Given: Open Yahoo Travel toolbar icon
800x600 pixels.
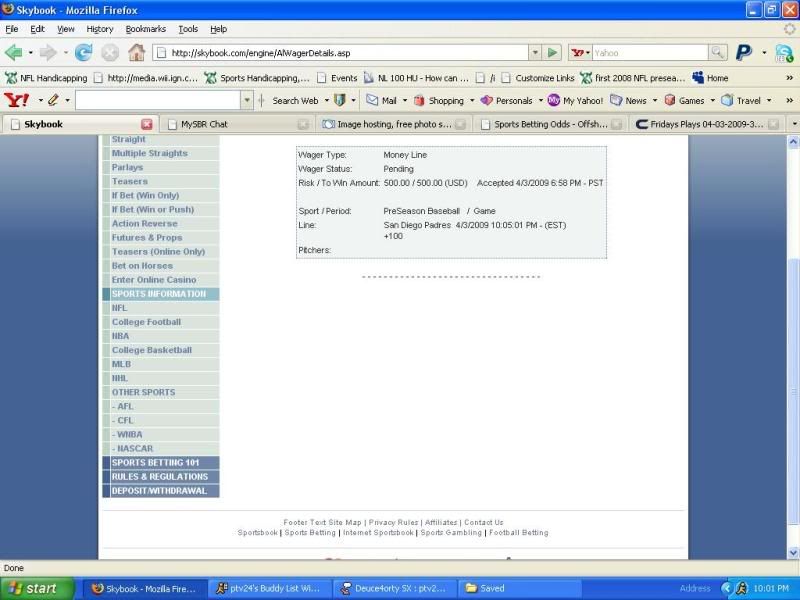Looking at the screenshot, I should (727, 100).
